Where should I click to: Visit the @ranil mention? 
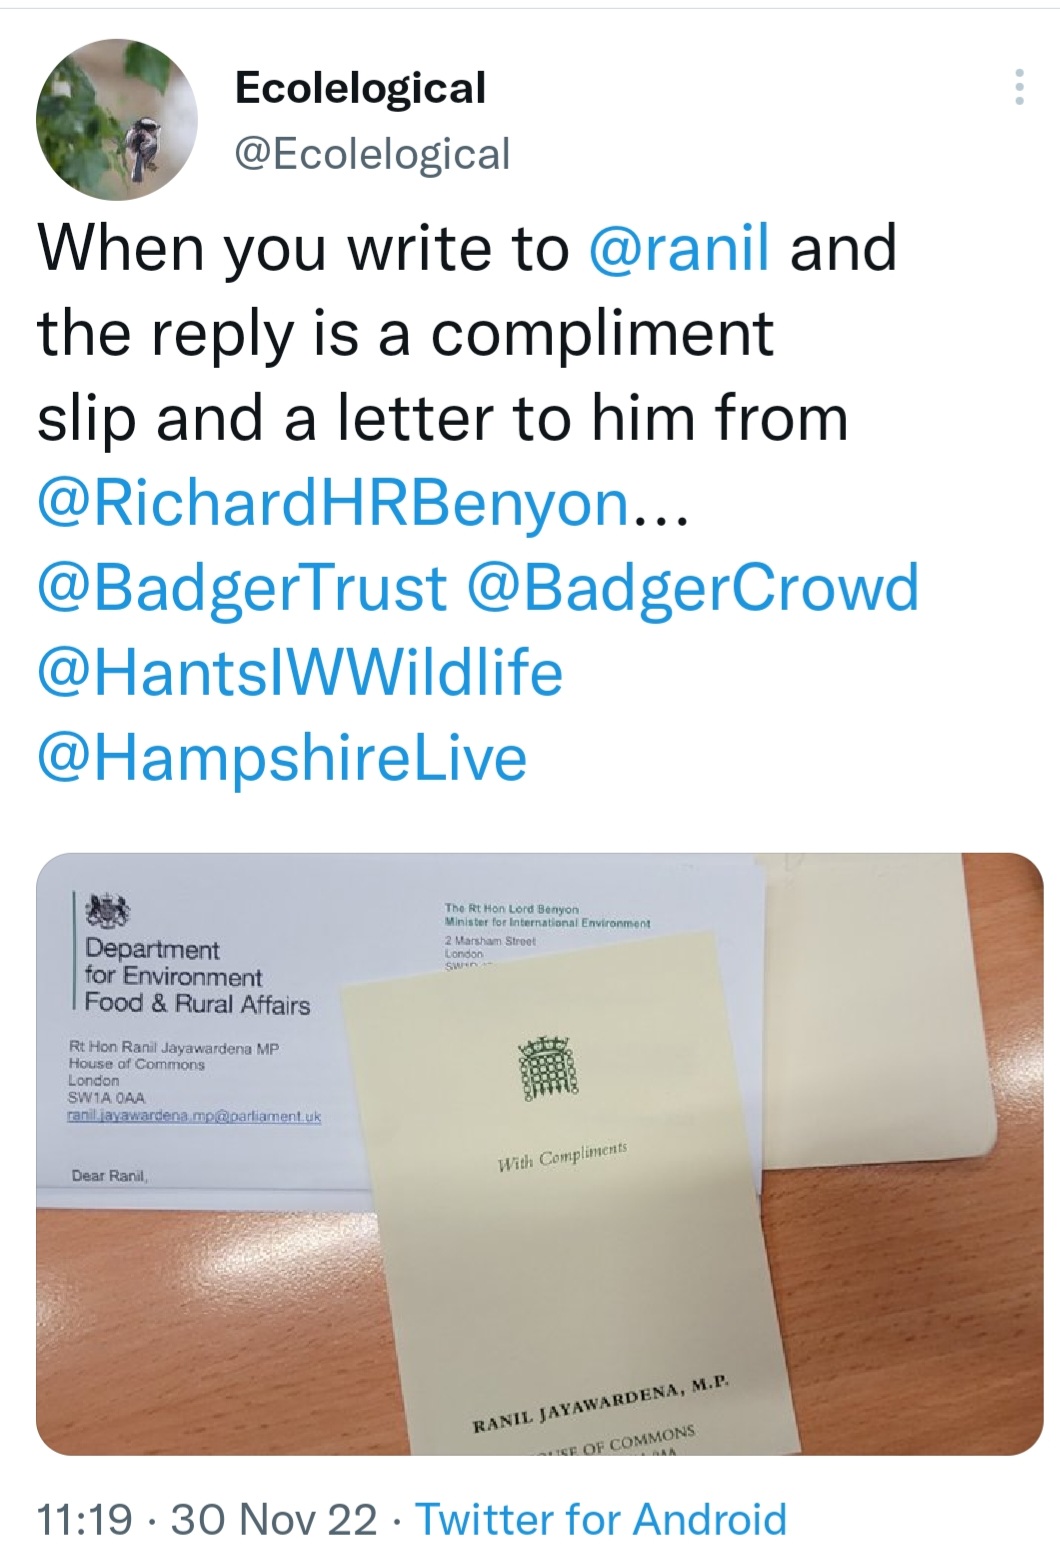(x=681, y=248)
